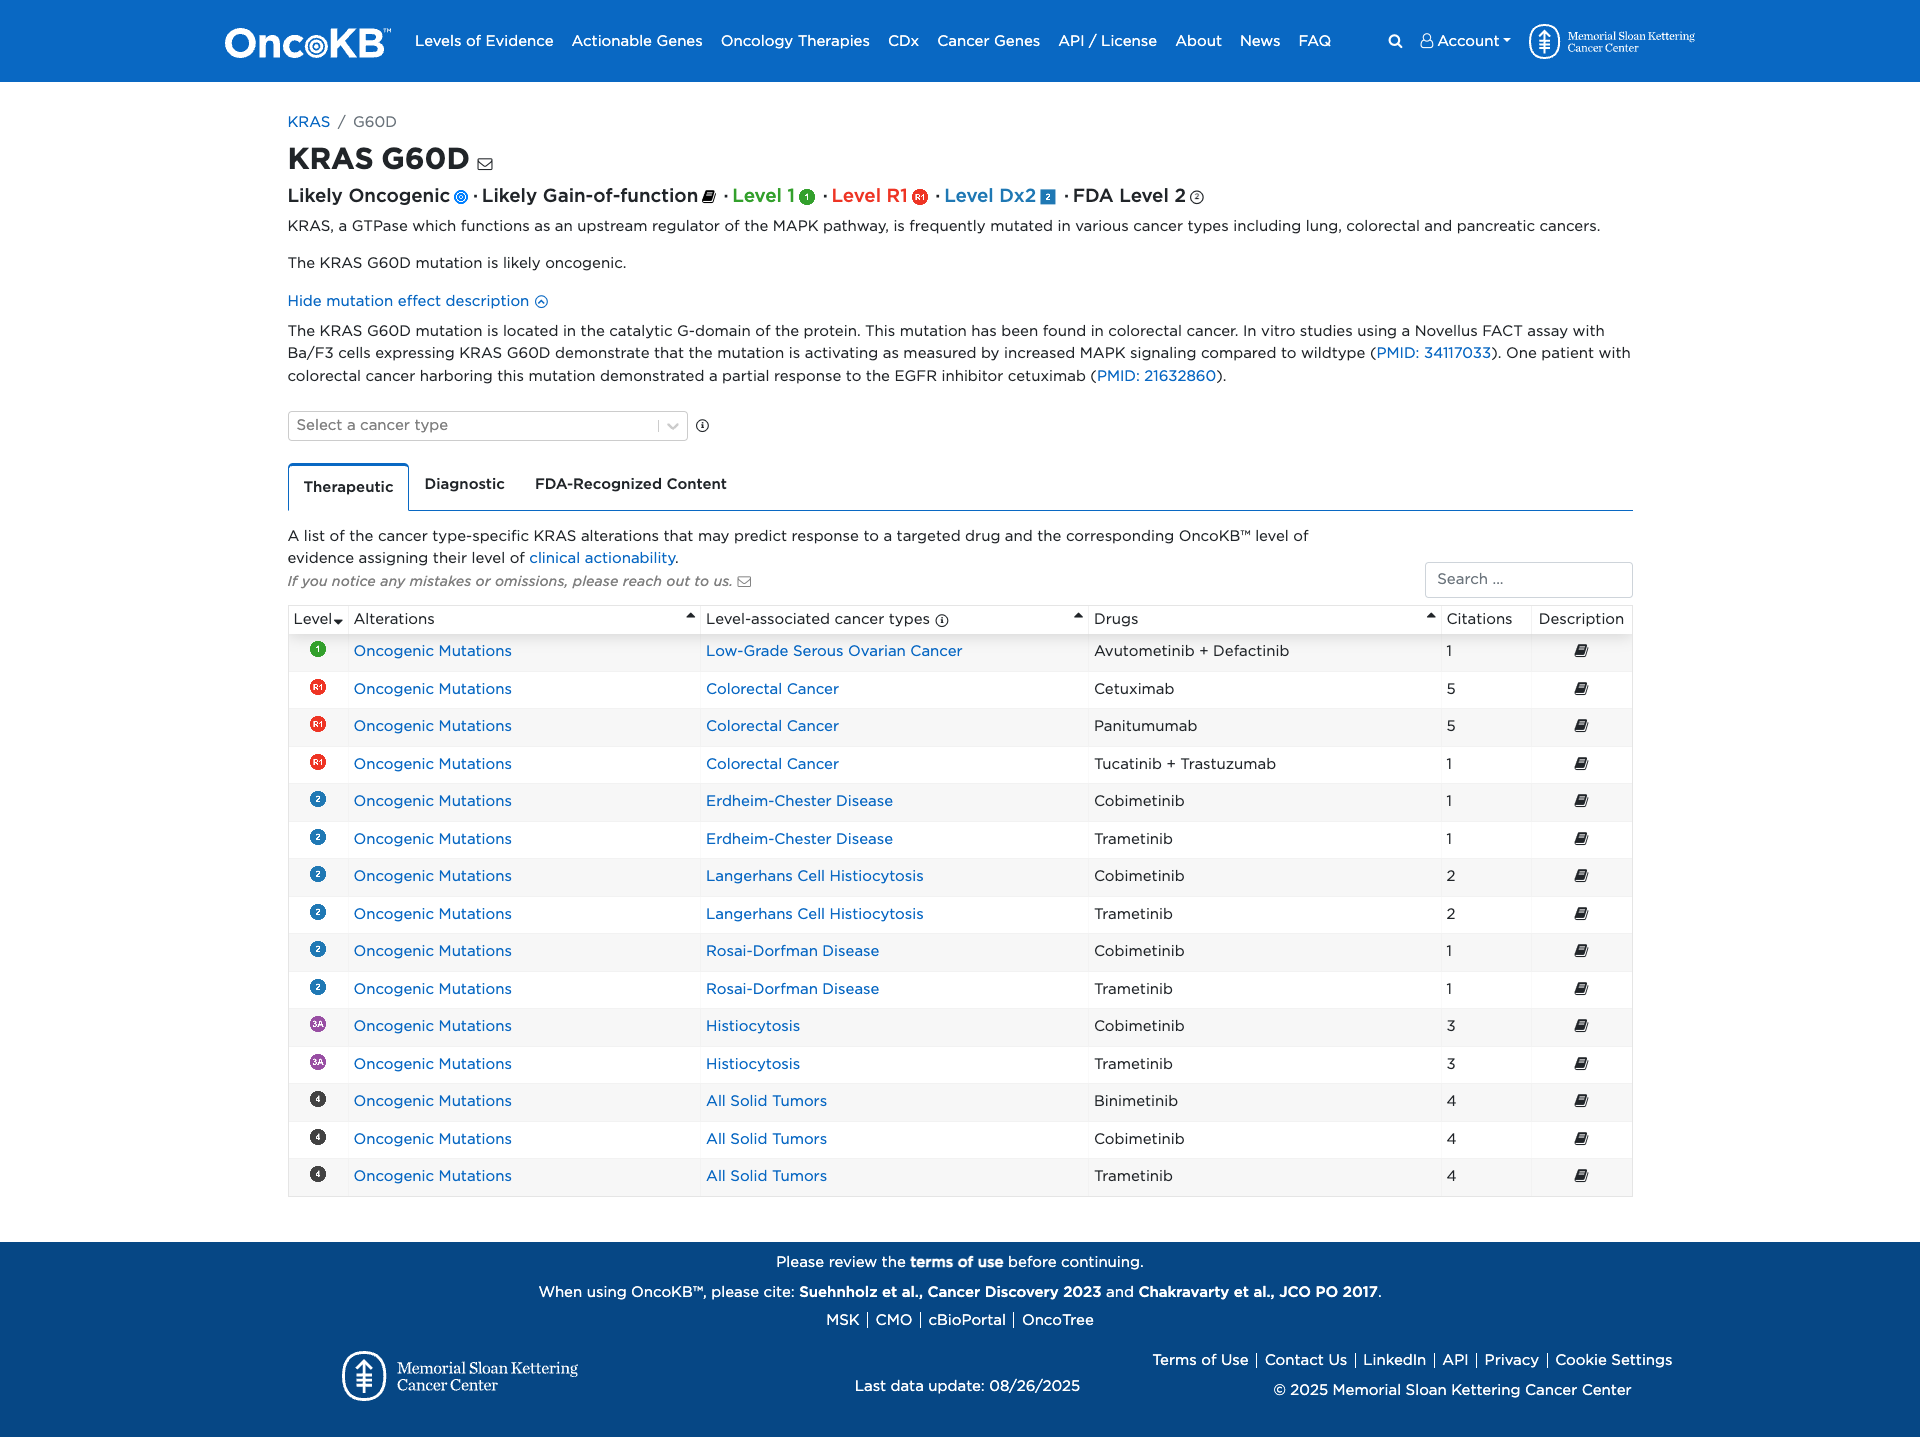Click the table Search input field
Screen dimensions: 1920x1437
tap(1527, 580)
